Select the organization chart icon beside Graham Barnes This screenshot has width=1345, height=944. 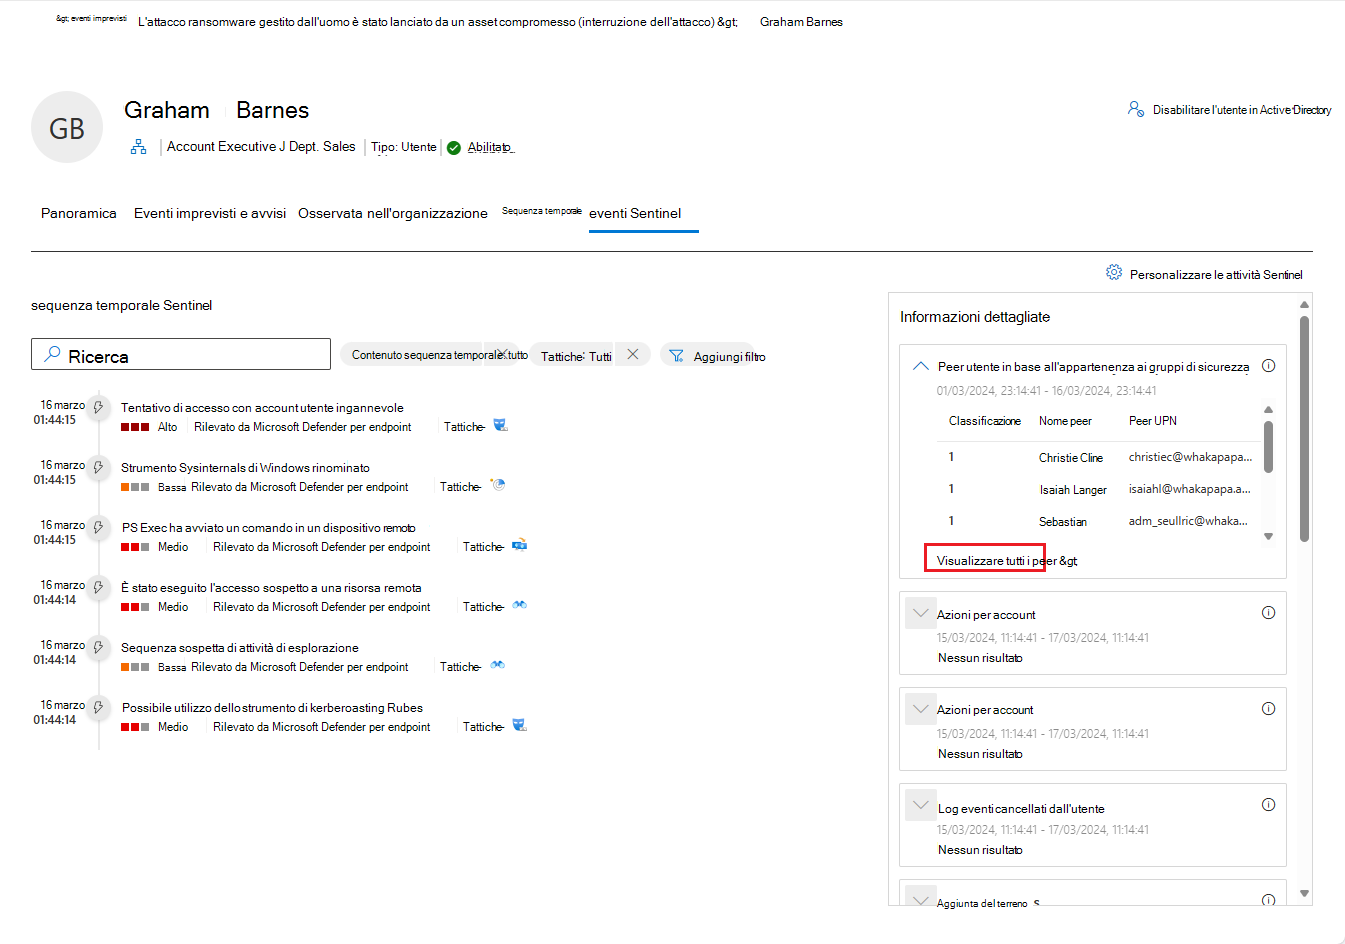click(138, 146)
